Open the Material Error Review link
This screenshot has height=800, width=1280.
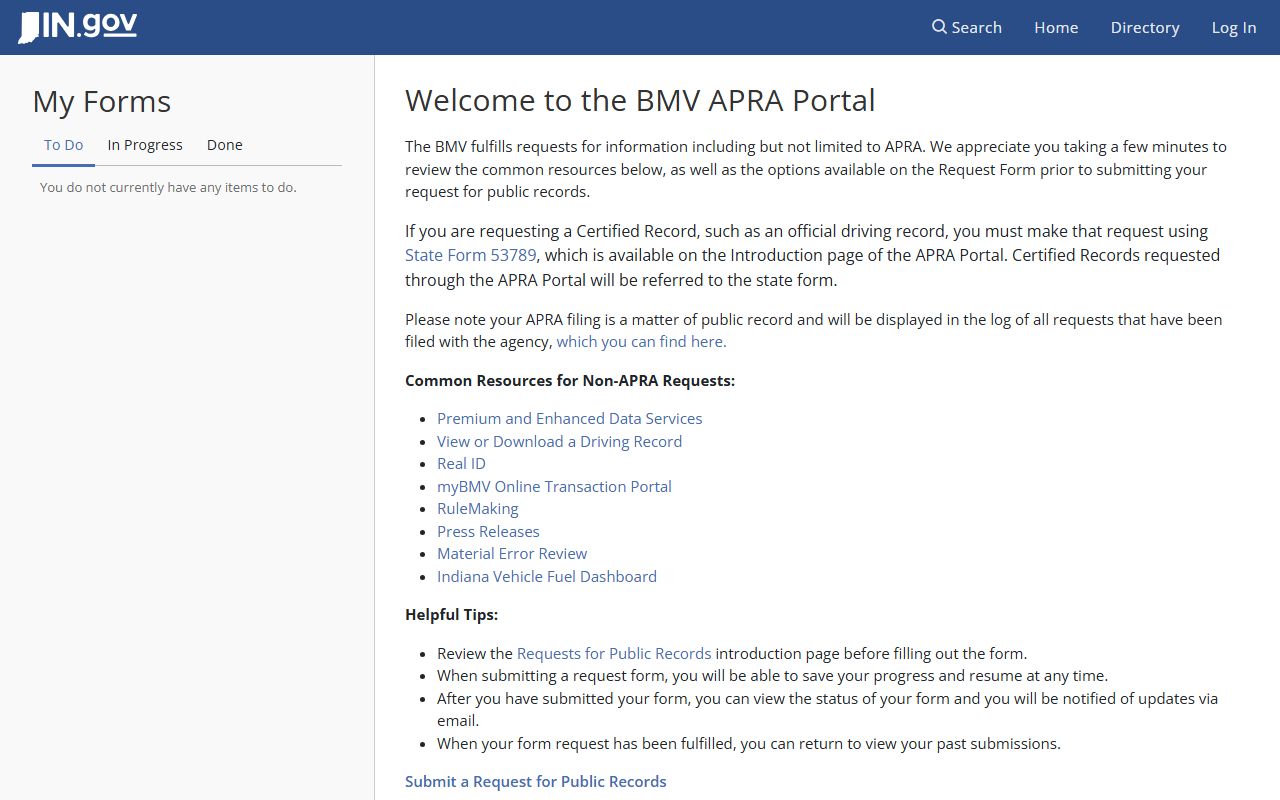(x=512, y=554)
